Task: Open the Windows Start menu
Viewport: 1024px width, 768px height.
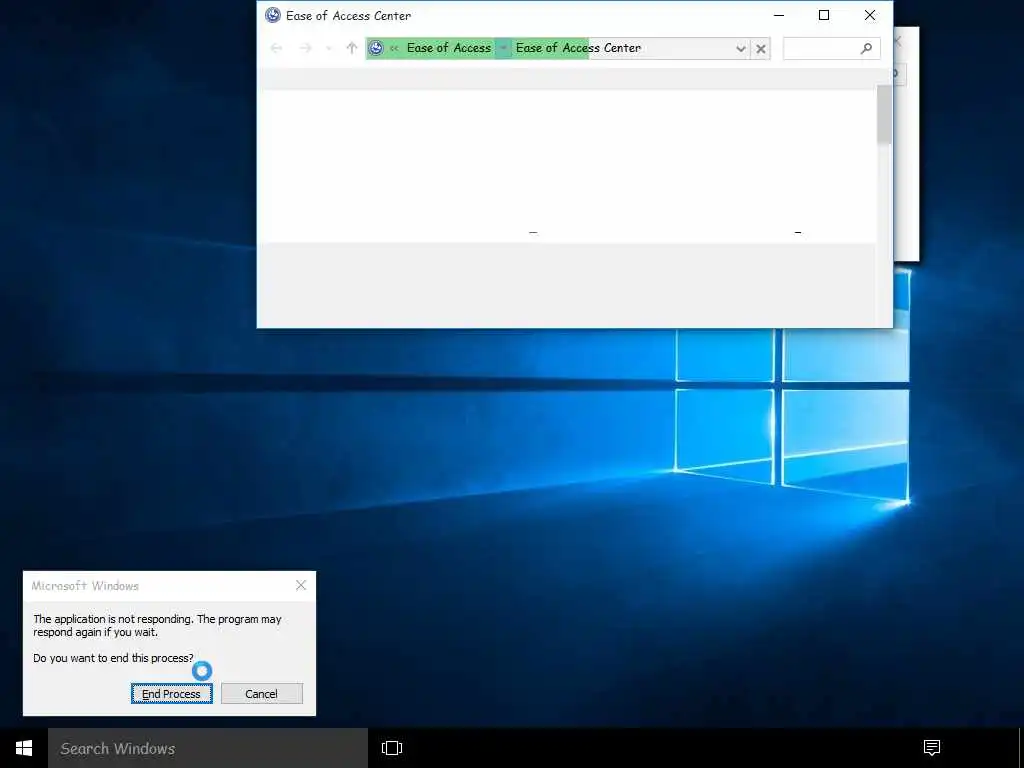Action: pyautogui.click(x=24, y=748)
